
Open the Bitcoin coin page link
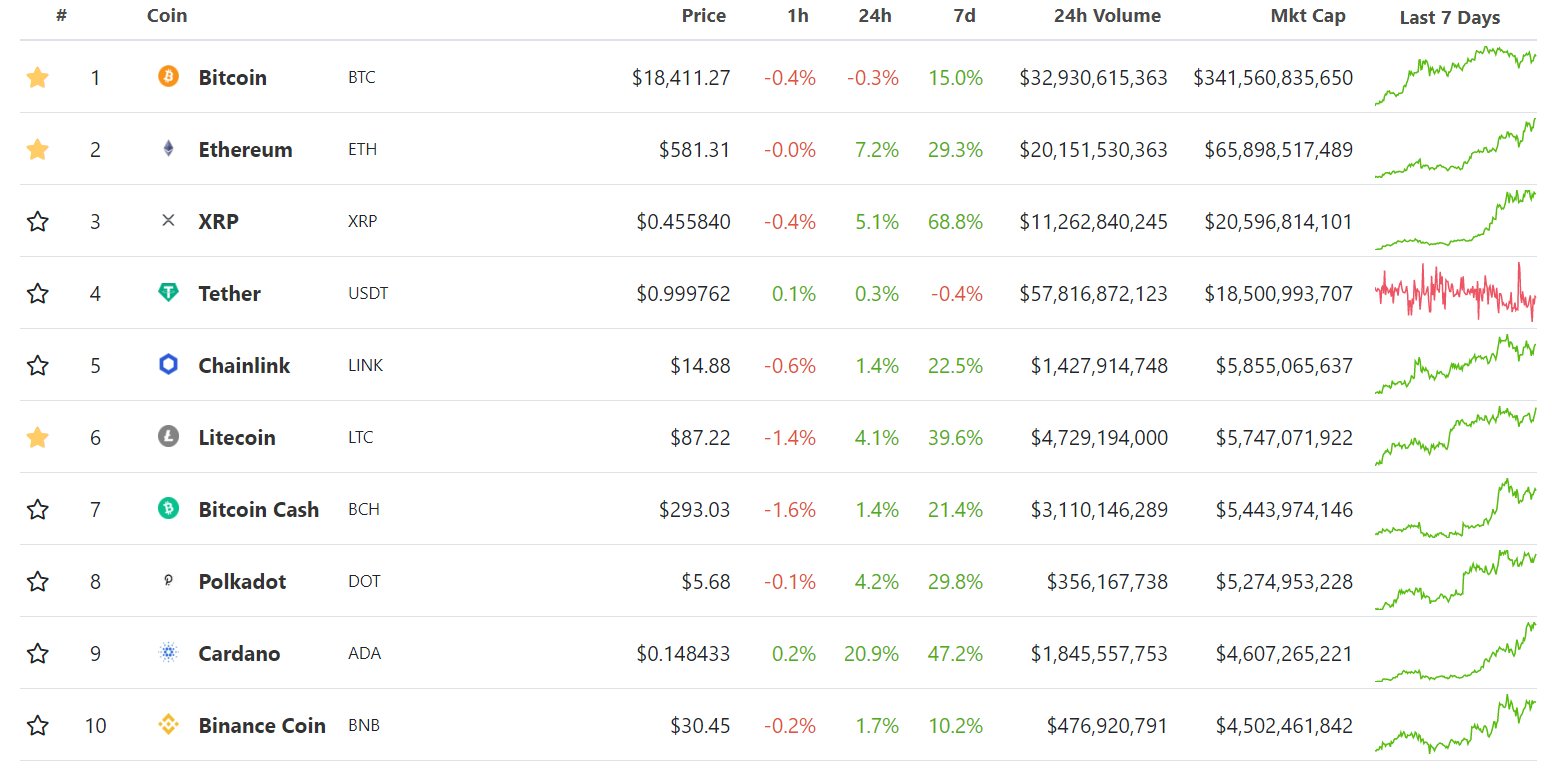point(233,77)
